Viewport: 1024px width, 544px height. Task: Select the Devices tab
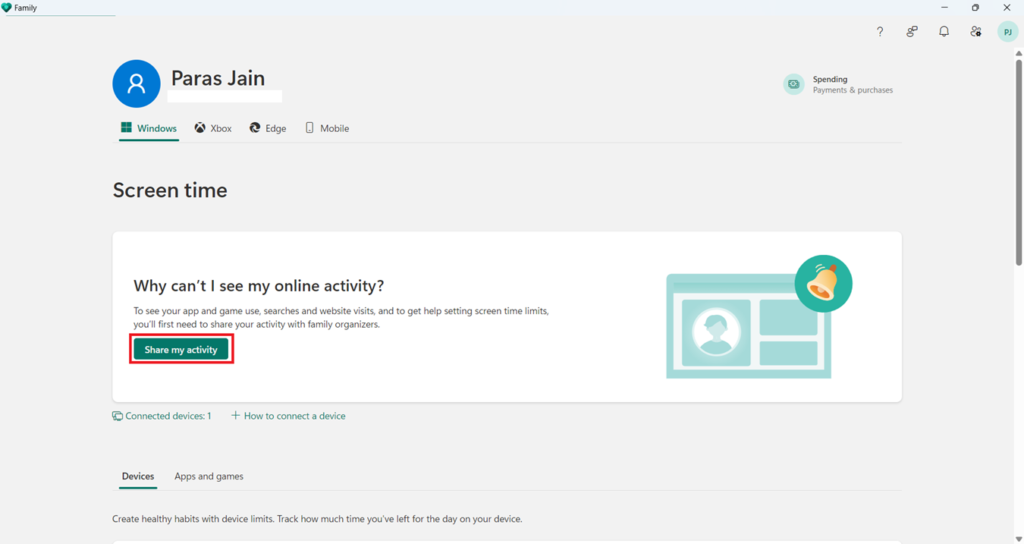(138, 476)
